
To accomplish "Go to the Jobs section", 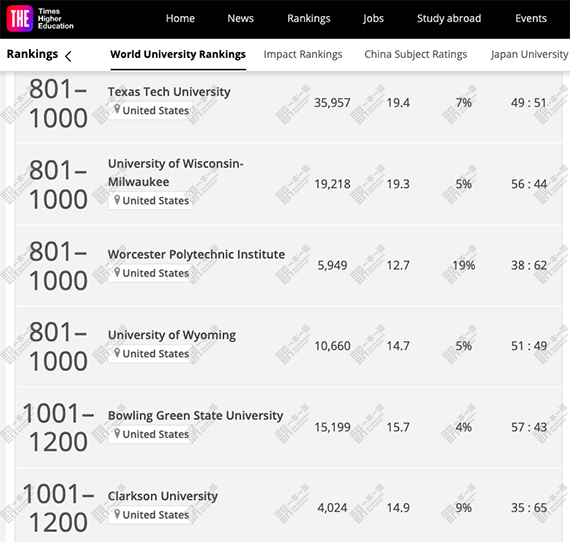I will pyautogui.click(x=373, y=19).
